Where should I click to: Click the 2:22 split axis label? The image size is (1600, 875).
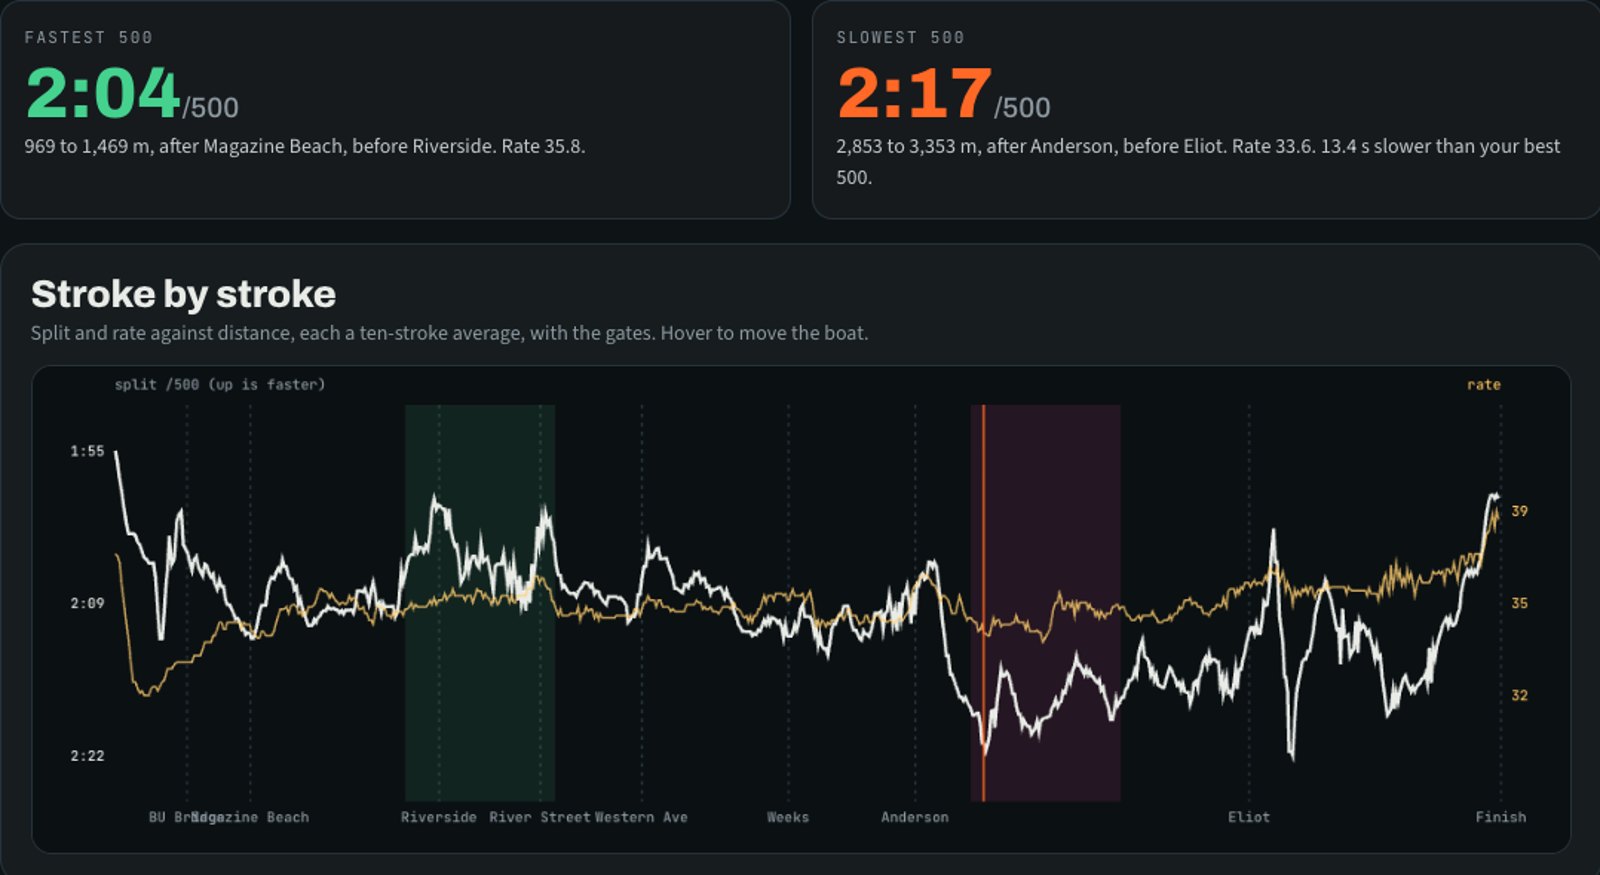tap(87, 755)
